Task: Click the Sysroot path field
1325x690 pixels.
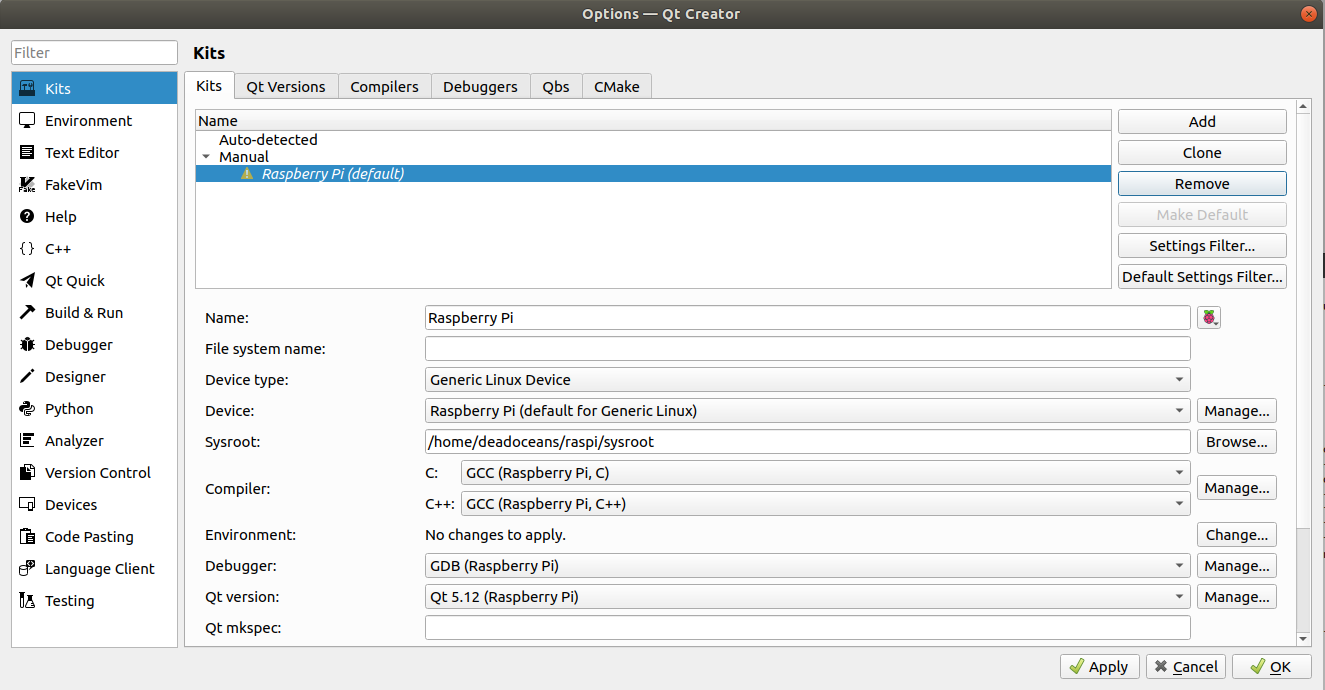Action: 808,442
